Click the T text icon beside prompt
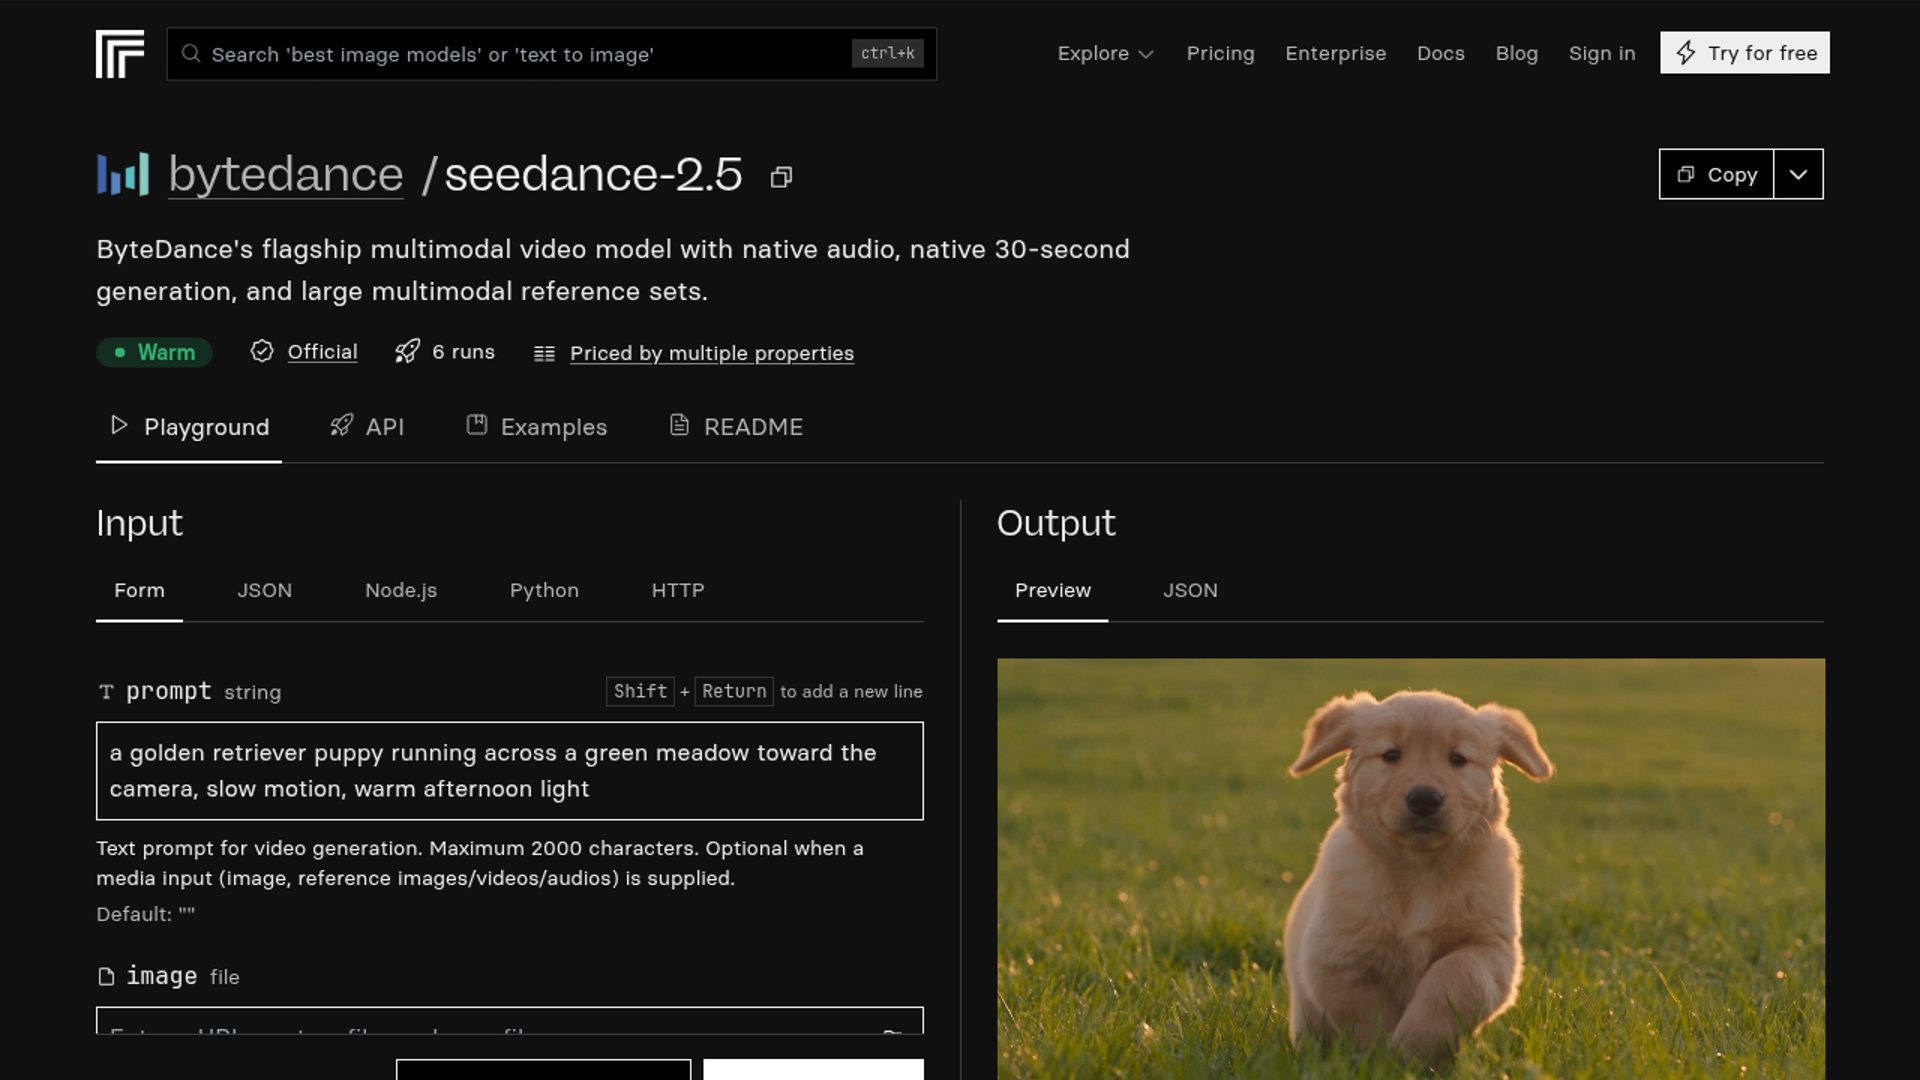The width and height of the screenshot is (1920, 1080). tap(106, 692)
